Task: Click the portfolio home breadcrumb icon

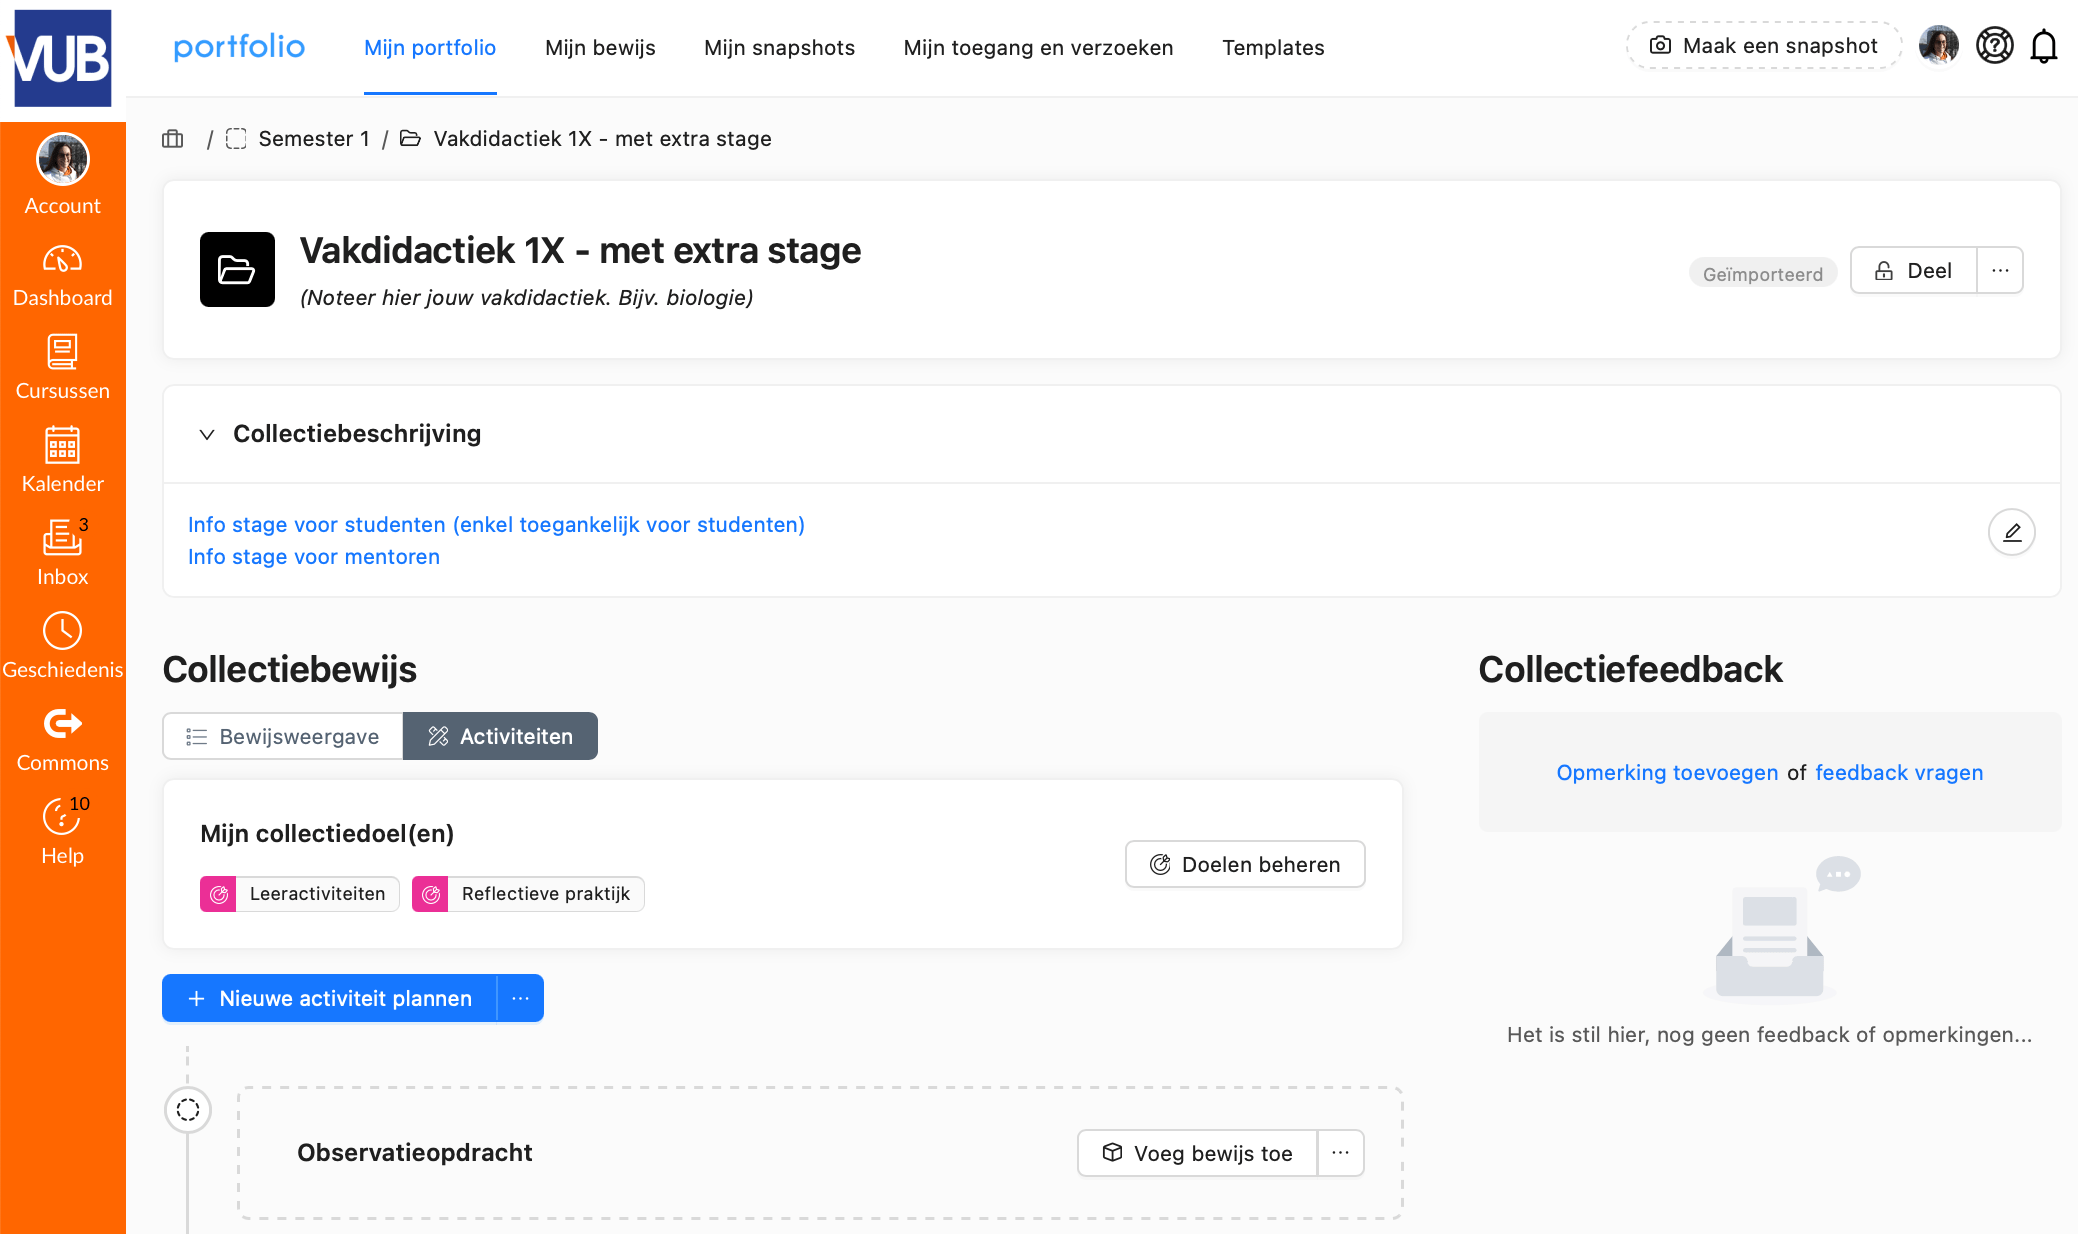Action: tap(173, 139)
